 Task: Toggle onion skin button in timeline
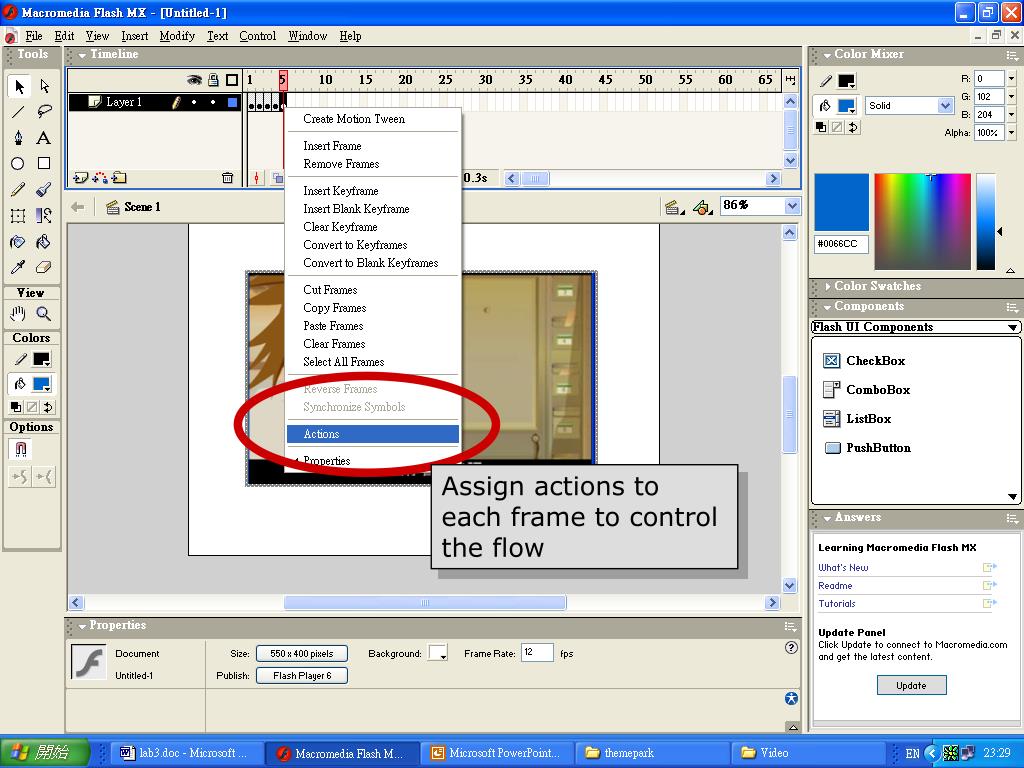(278, 178)
